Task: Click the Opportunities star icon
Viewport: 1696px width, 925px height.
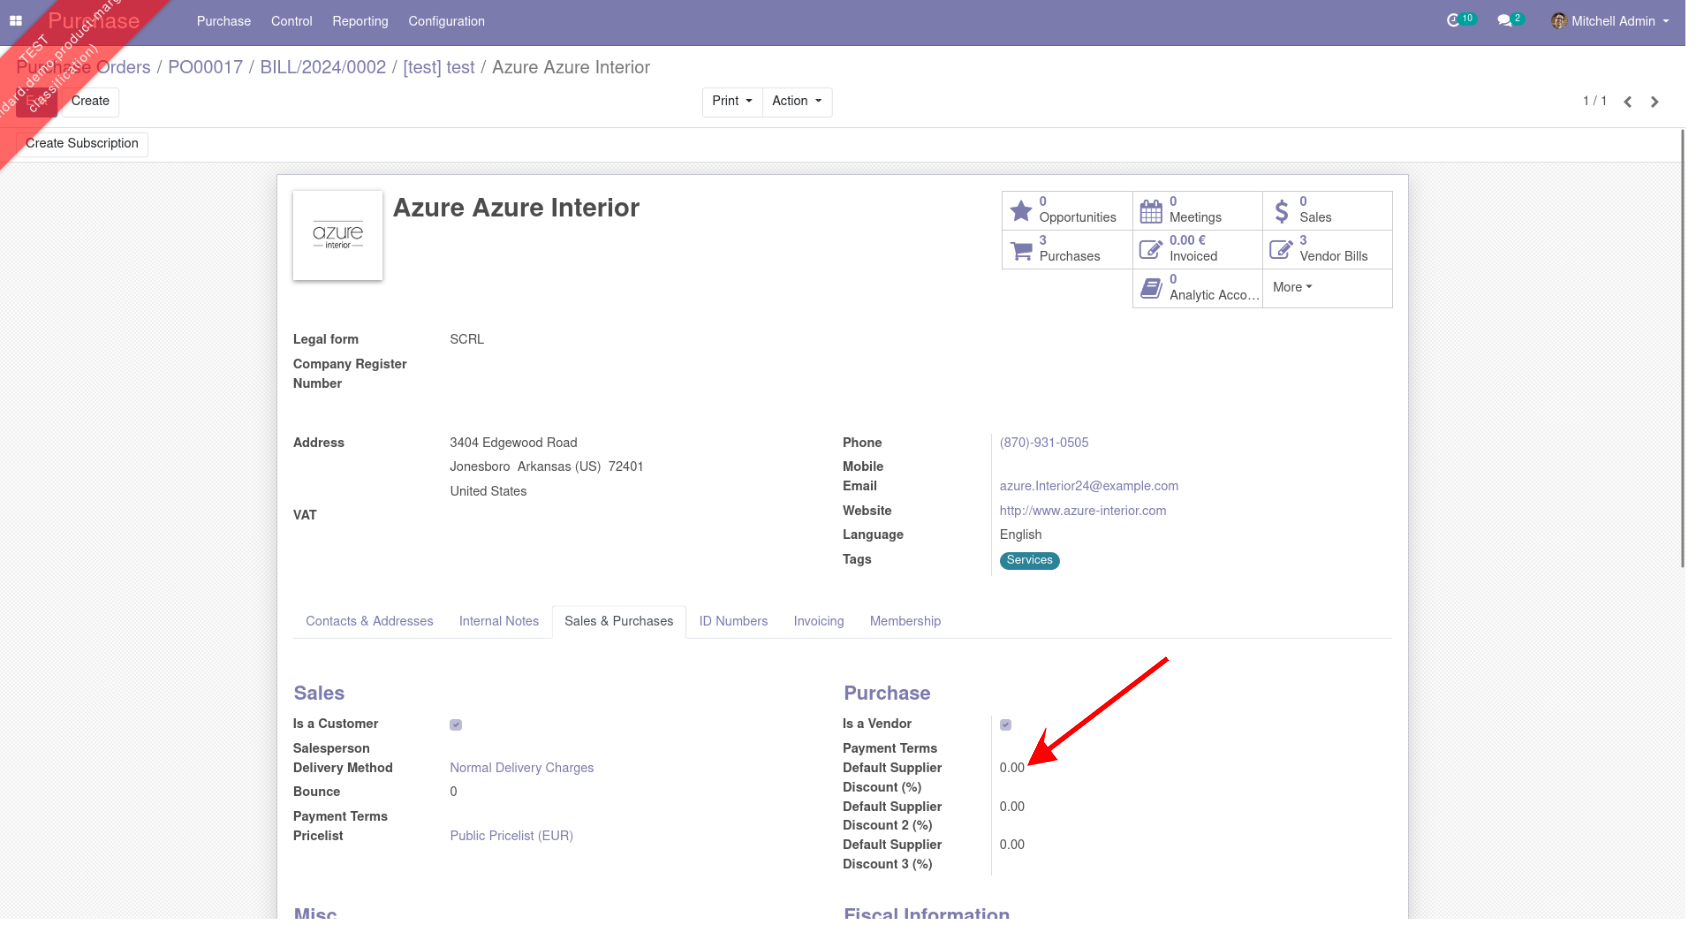Action: coord(1021,210)
